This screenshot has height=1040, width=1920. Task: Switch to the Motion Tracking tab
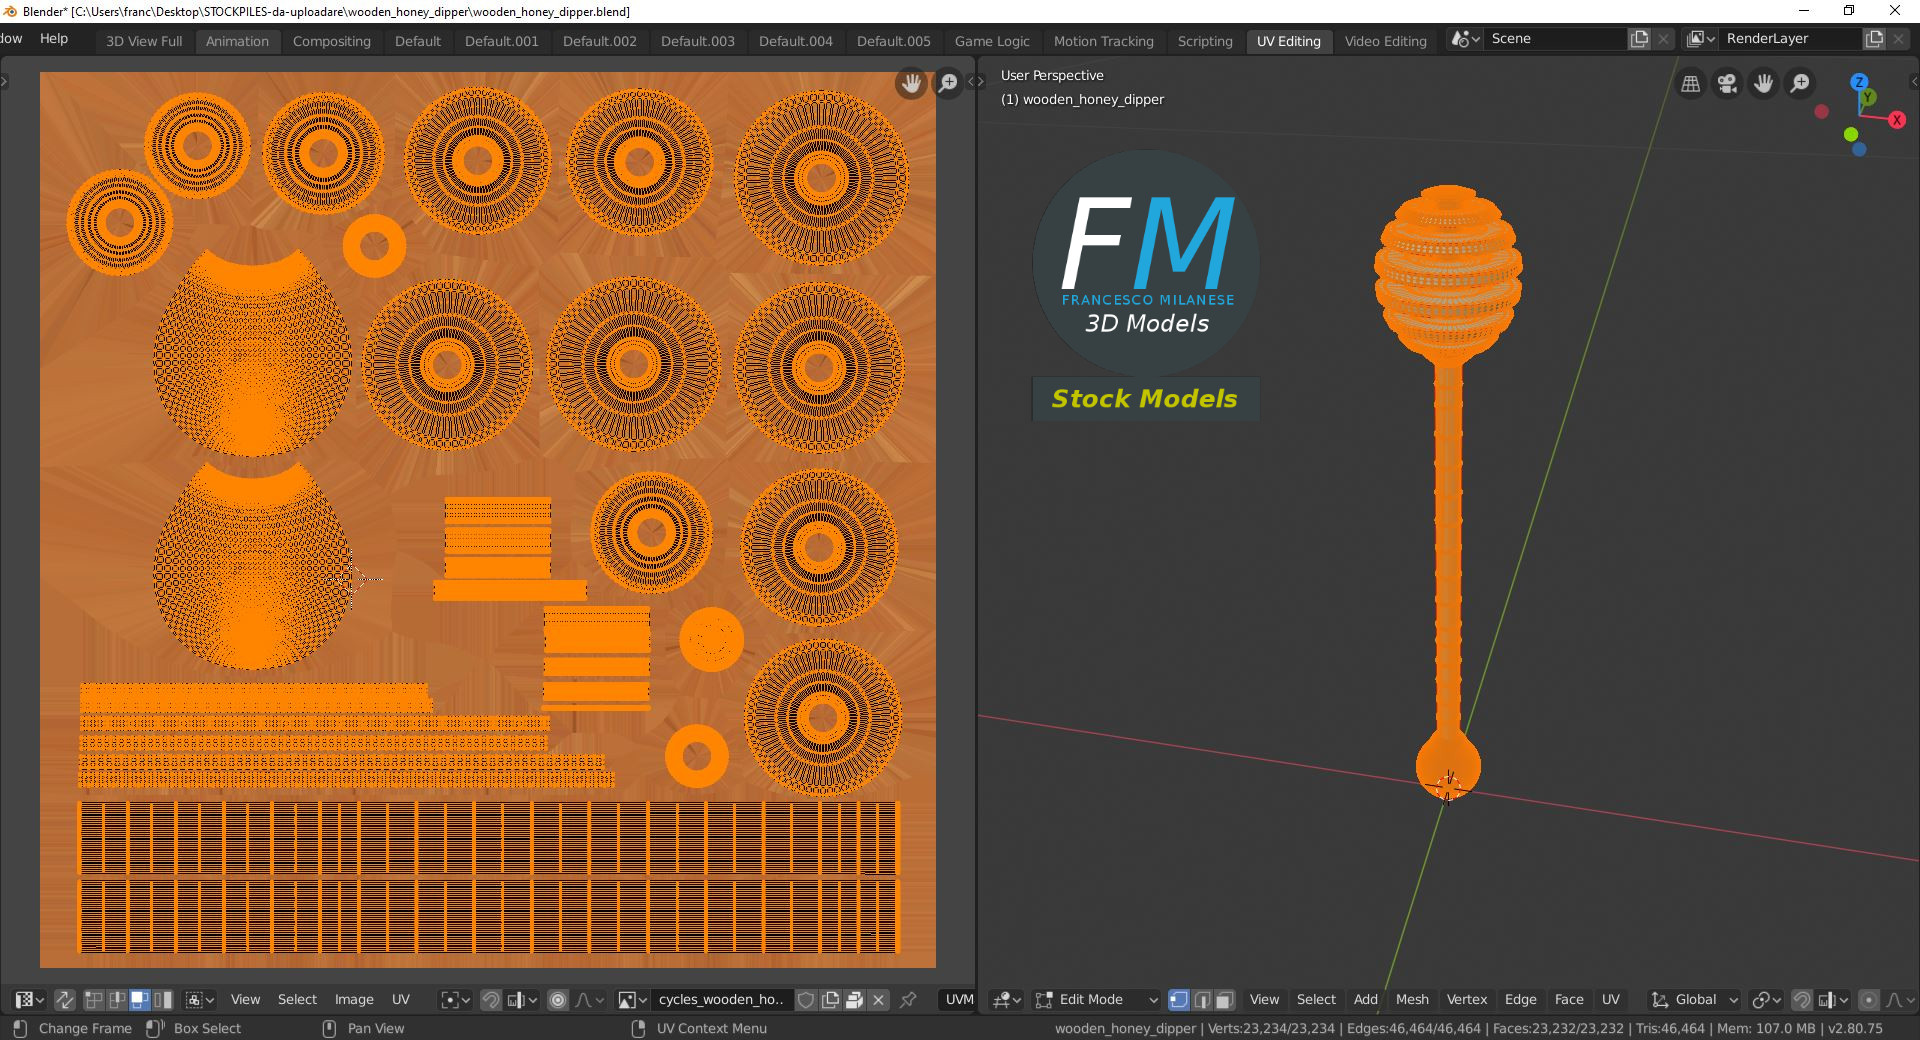[x=1103, y=41]
